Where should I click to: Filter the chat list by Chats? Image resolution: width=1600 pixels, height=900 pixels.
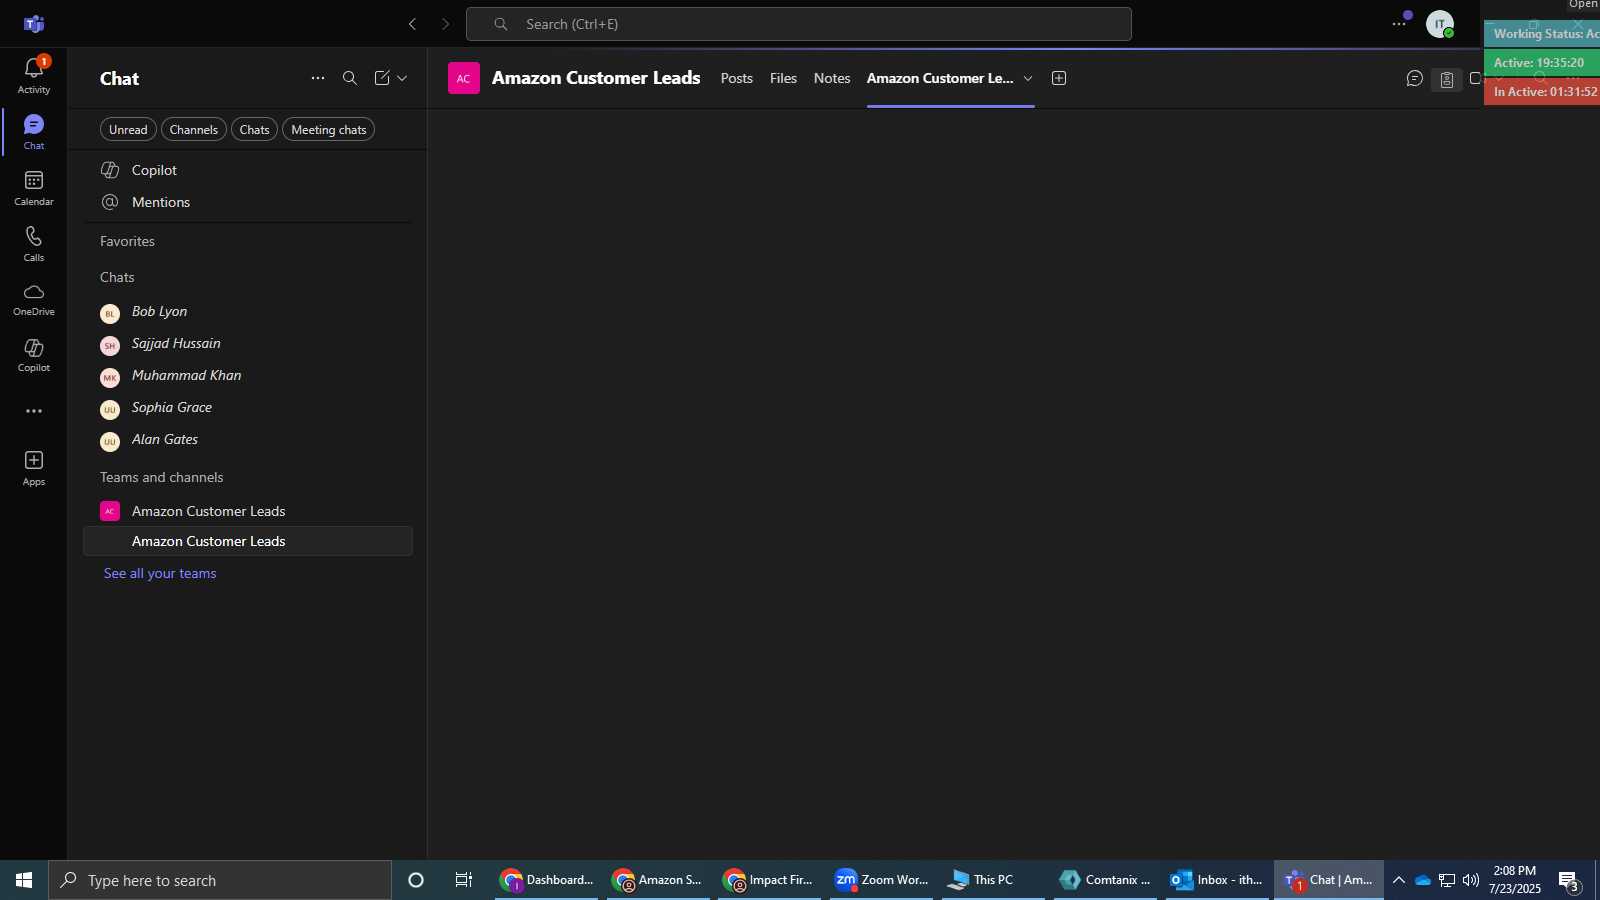point(255,130)
